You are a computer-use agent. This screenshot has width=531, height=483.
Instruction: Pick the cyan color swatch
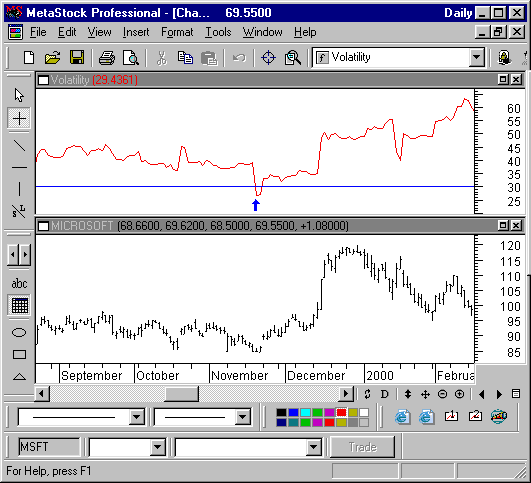point(305,412)
